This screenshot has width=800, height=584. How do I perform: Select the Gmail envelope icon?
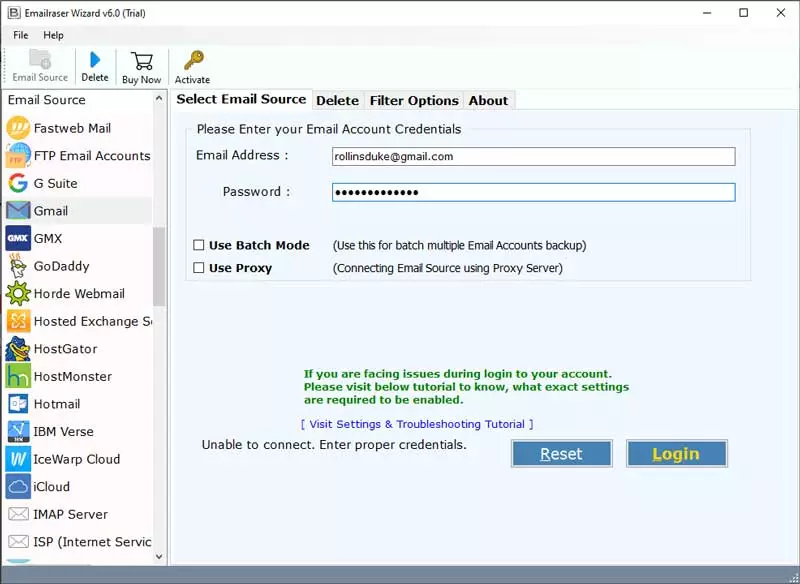[x=18, y=211]
